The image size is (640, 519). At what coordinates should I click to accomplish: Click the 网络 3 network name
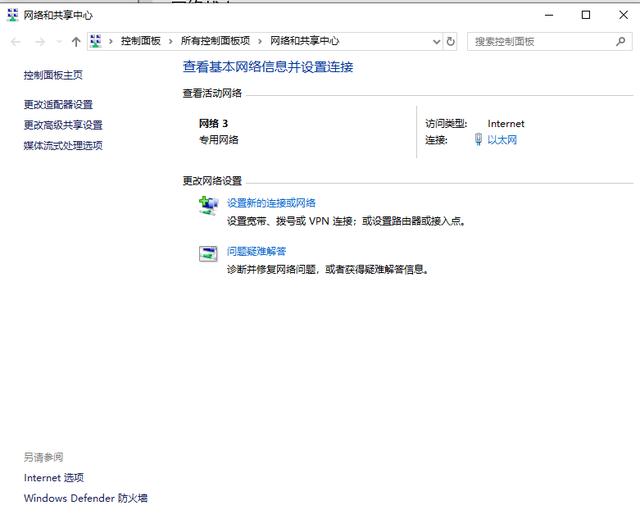213,123
